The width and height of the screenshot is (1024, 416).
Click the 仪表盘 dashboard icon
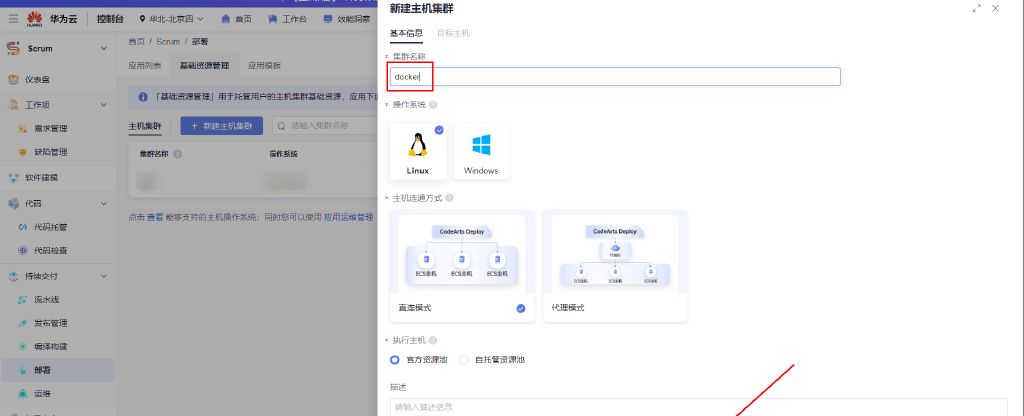pos(13,80)
